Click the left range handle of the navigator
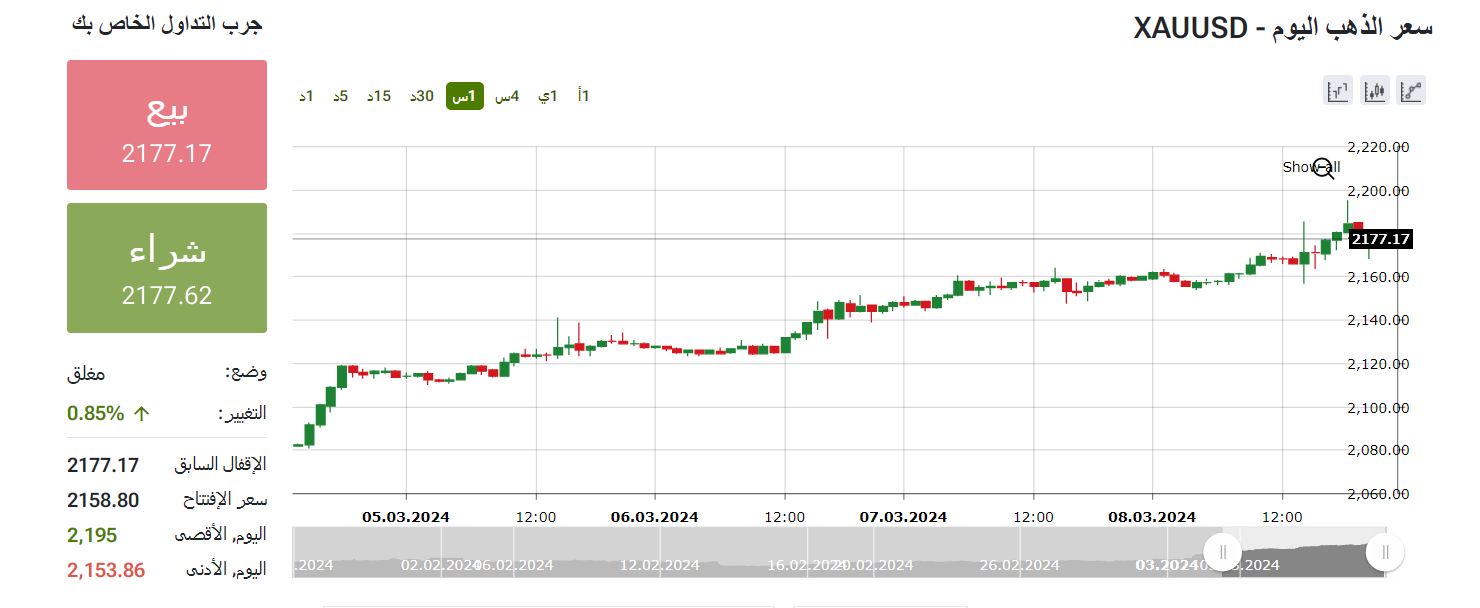1480x608 pixels. click(x=1223, y=552)
